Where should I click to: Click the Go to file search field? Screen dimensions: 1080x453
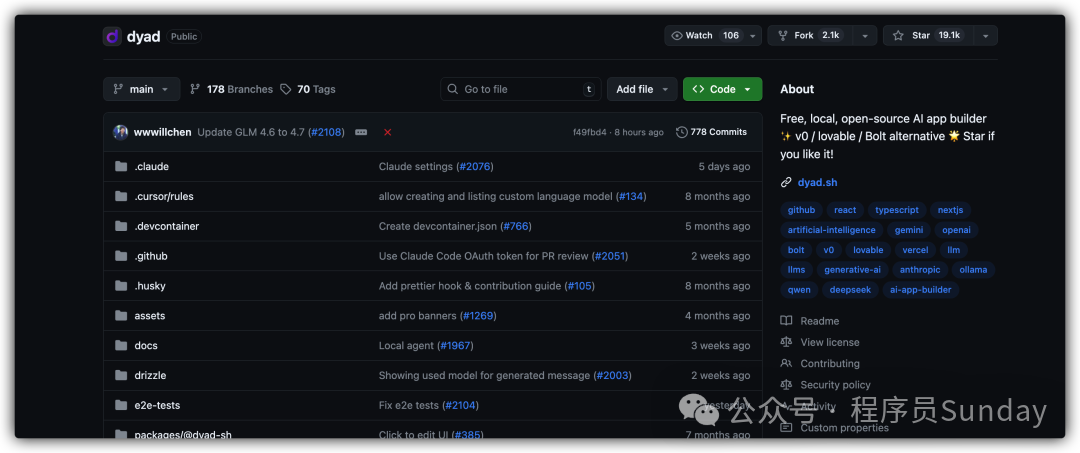(x=520, y=89)
